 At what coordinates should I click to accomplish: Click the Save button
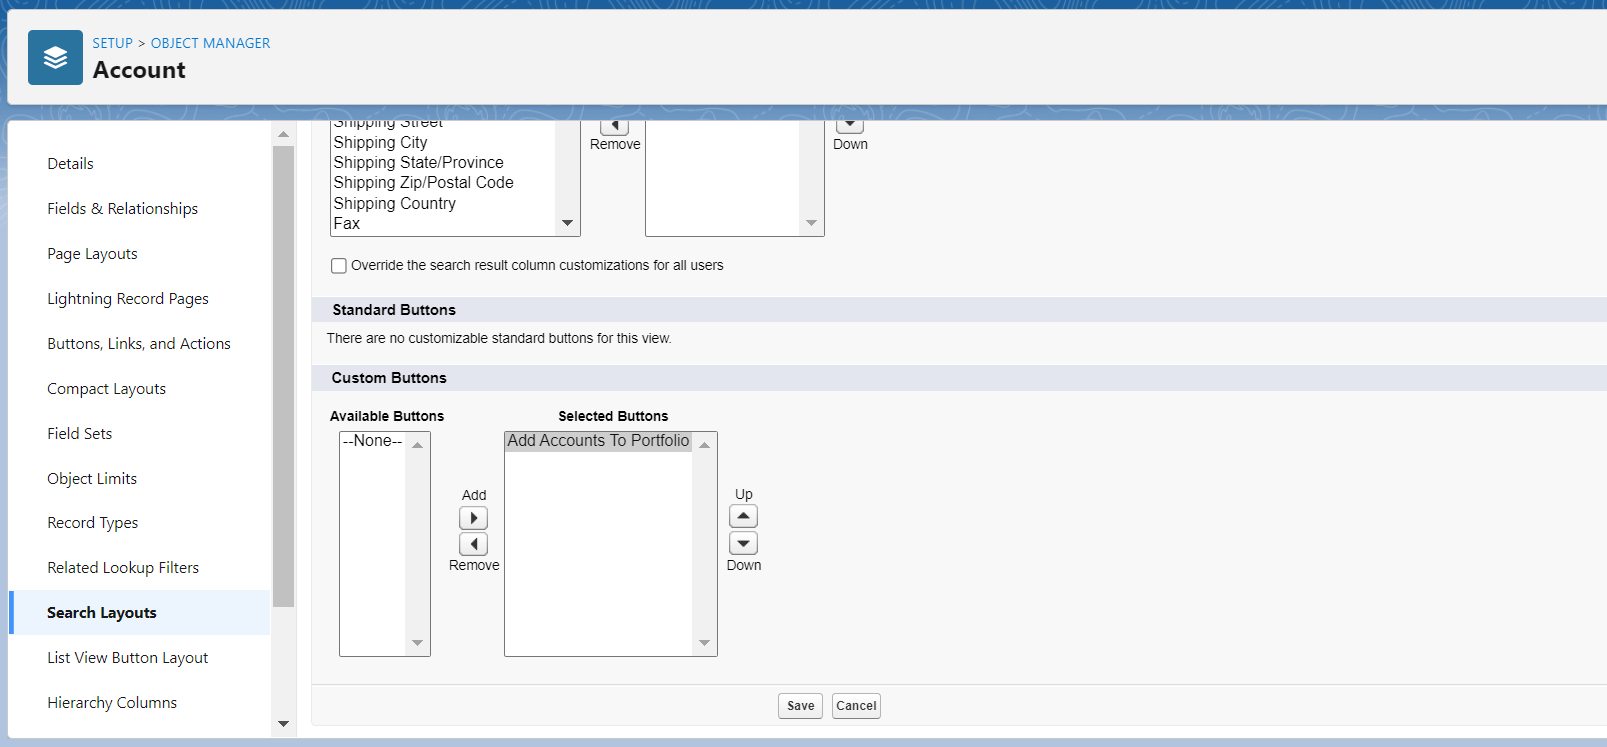point(800,706)
